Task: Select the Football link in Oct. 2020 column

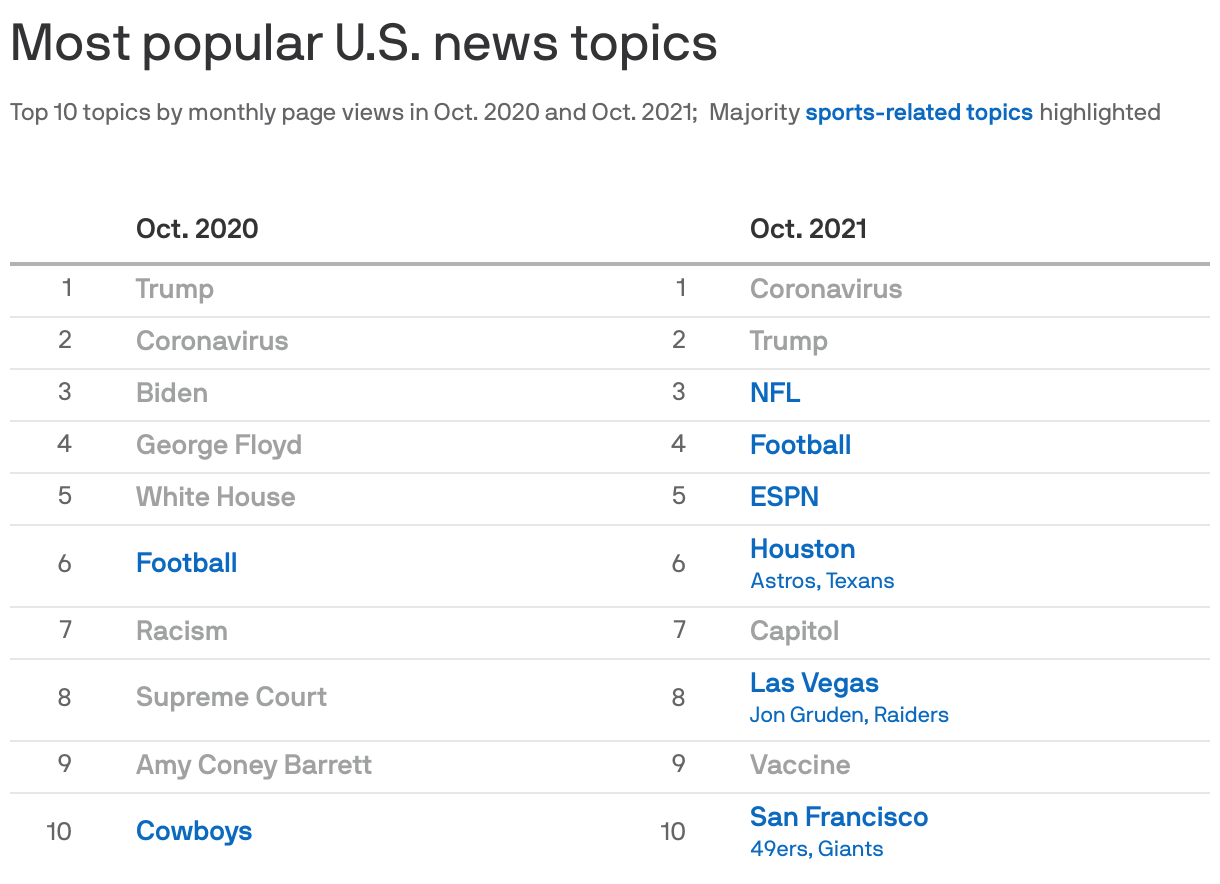Action: click(x=186, y=563)
